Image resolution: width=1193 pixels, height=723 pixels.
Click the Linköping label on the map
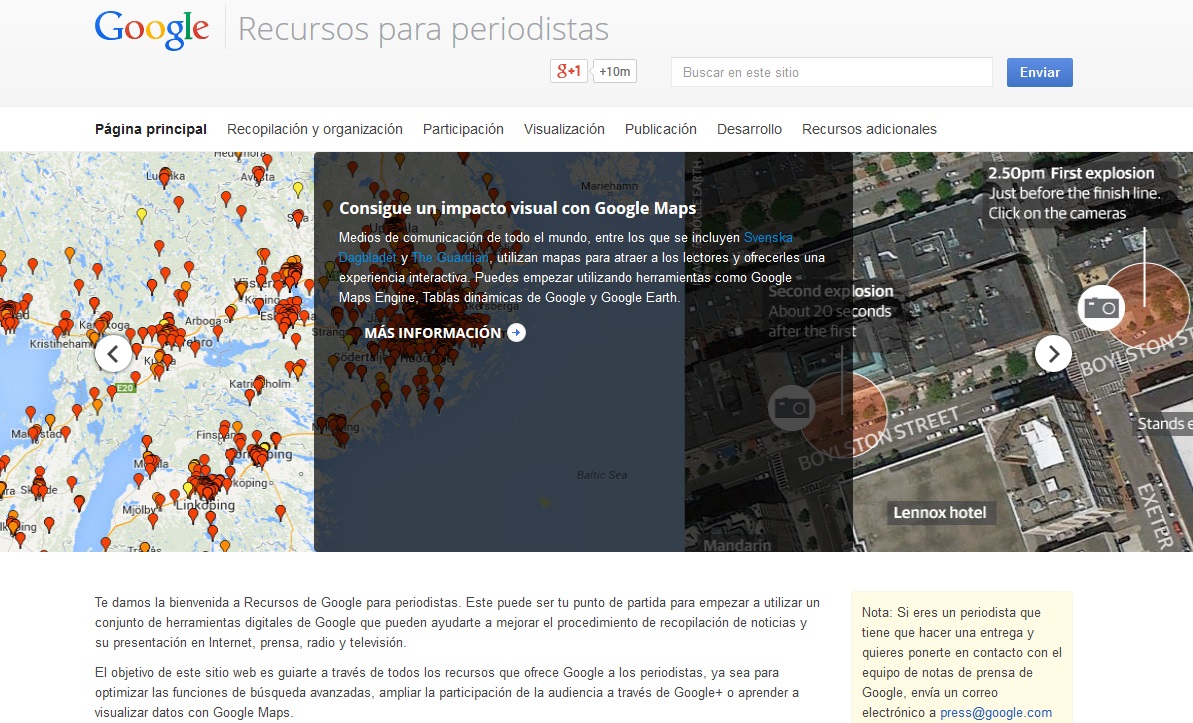pyautogui.click(x=205, y=505)
